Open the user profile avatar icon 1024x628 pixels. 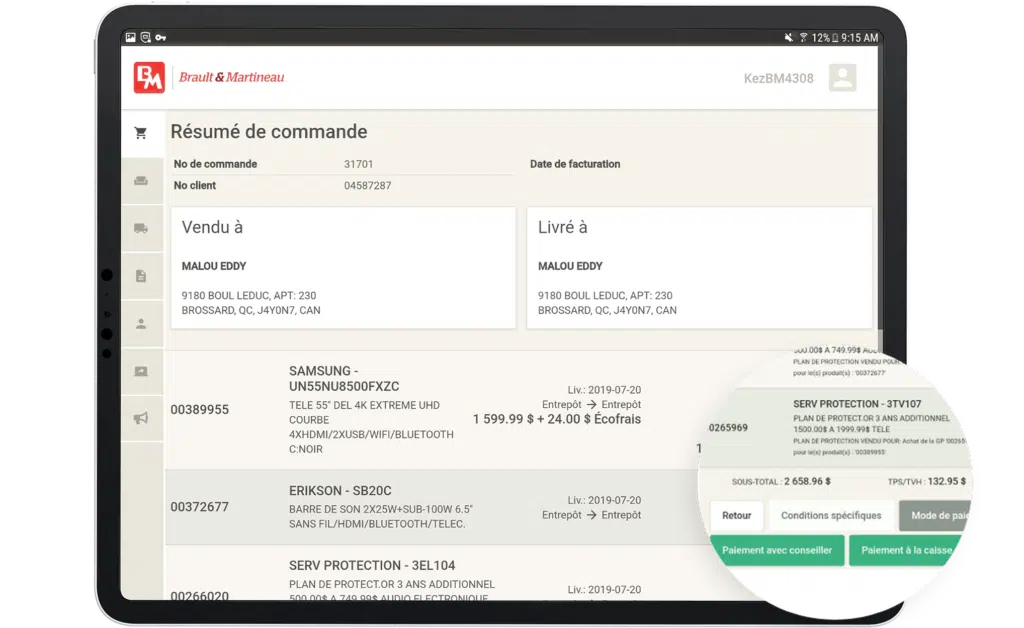(x=842, y=78)
